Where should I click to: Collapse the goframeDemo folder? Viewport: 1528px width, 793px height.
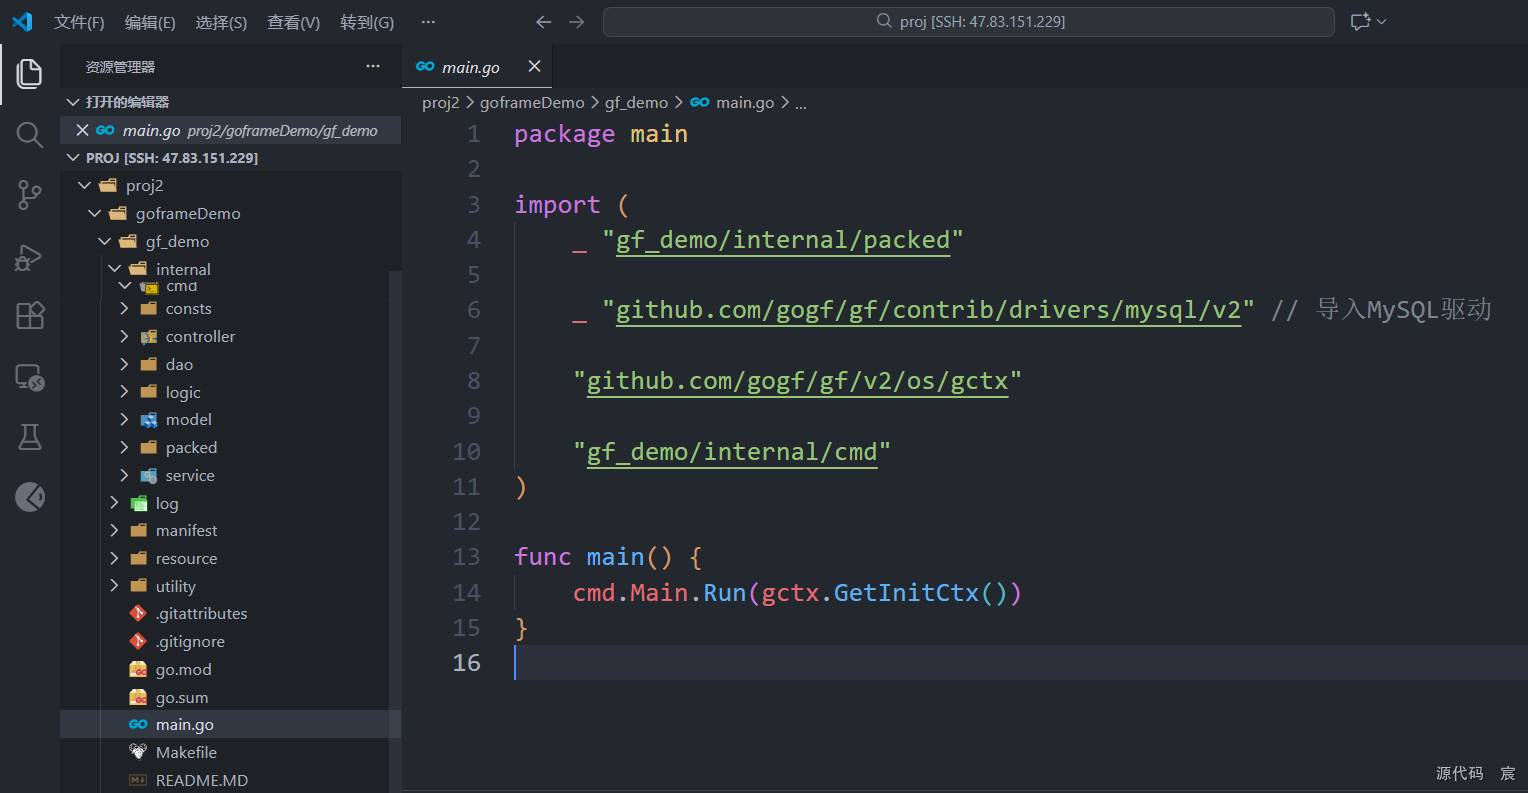point(94,213)
